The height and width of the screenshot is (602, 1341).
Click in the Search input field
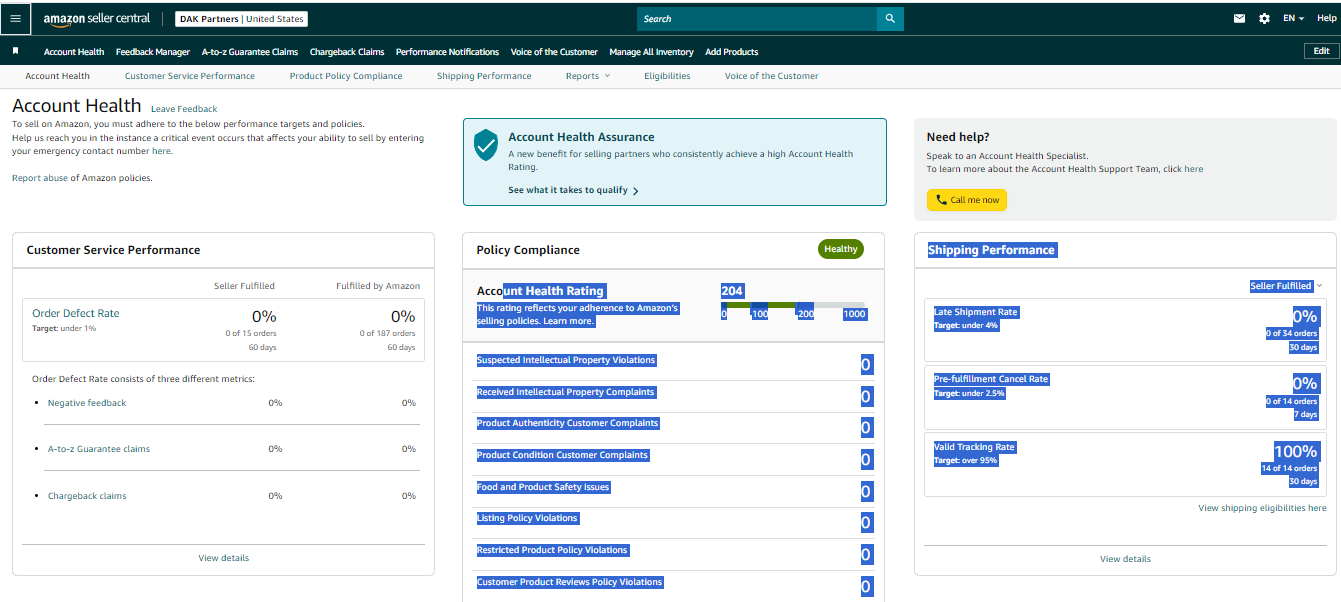pos(757,19)
